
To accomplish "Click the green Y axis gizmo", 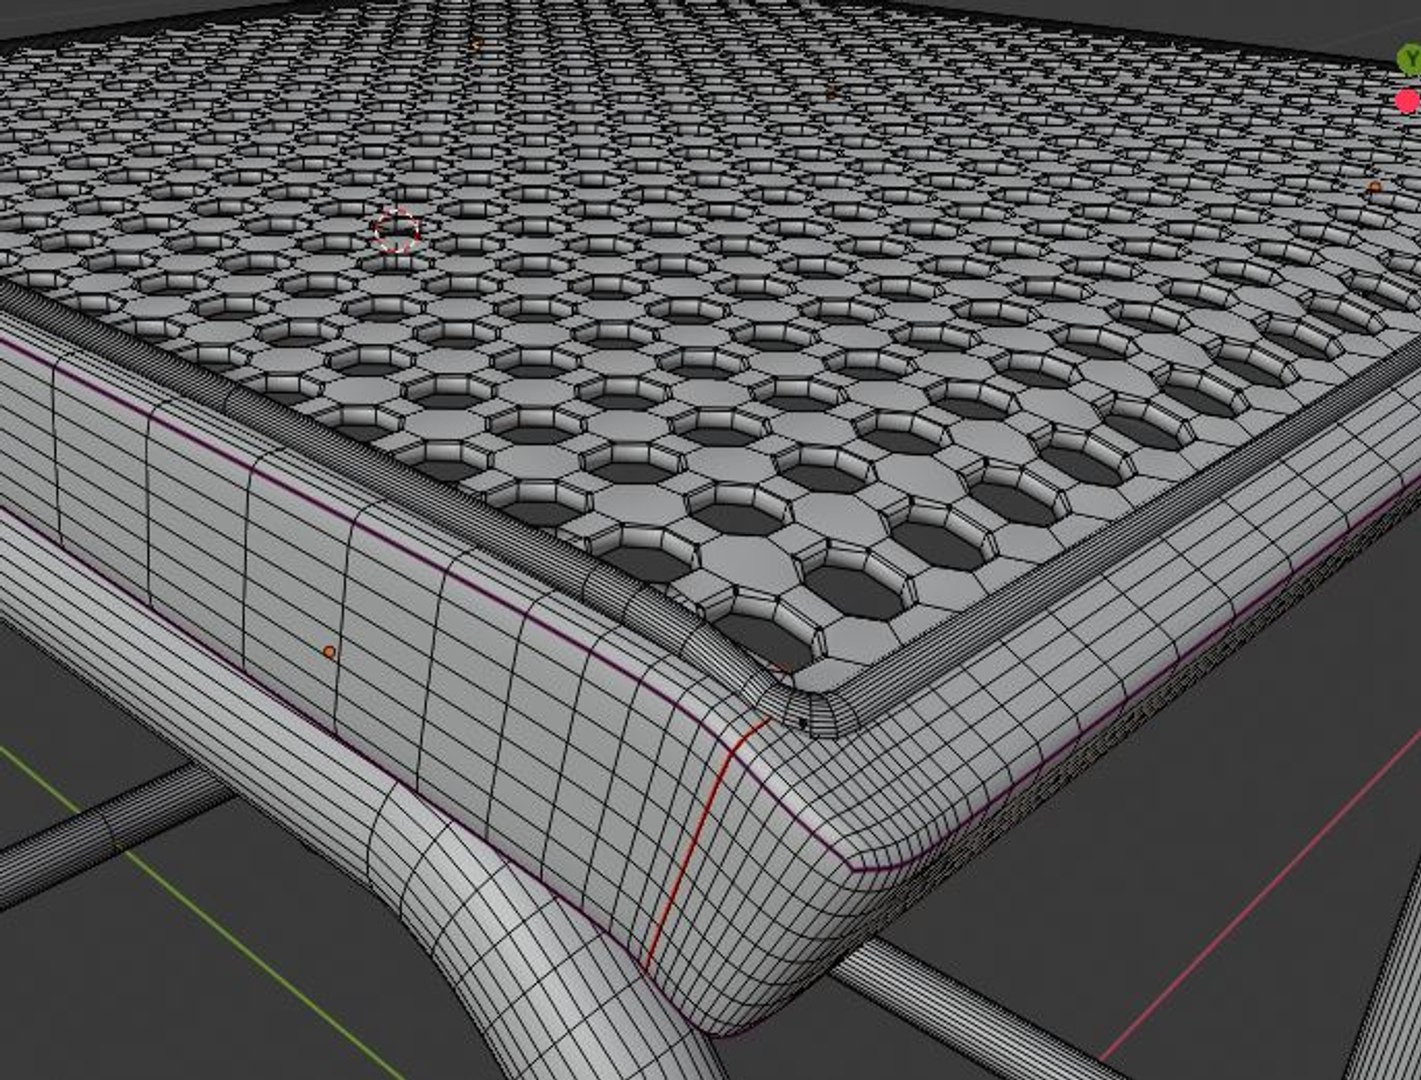I will [x=1411, y=58].
